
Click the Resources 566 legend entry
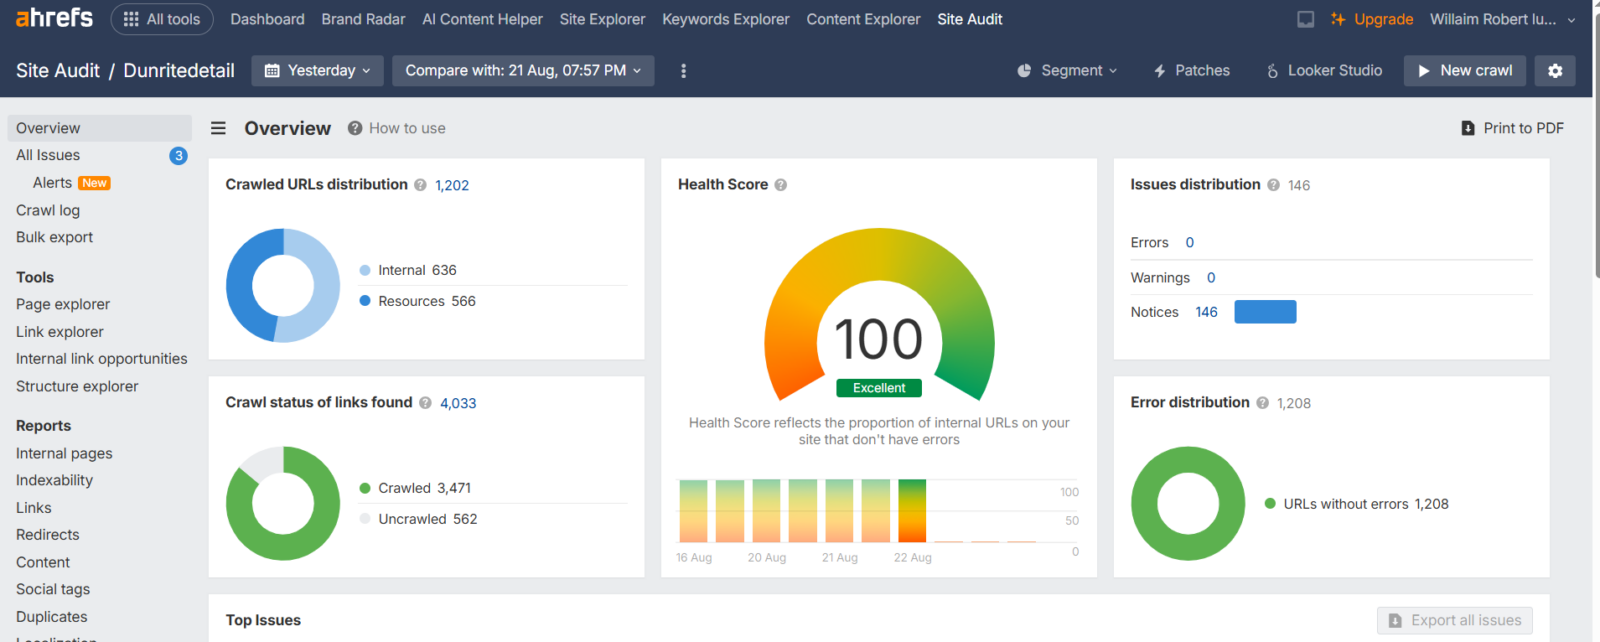click(x=417, y=301)
